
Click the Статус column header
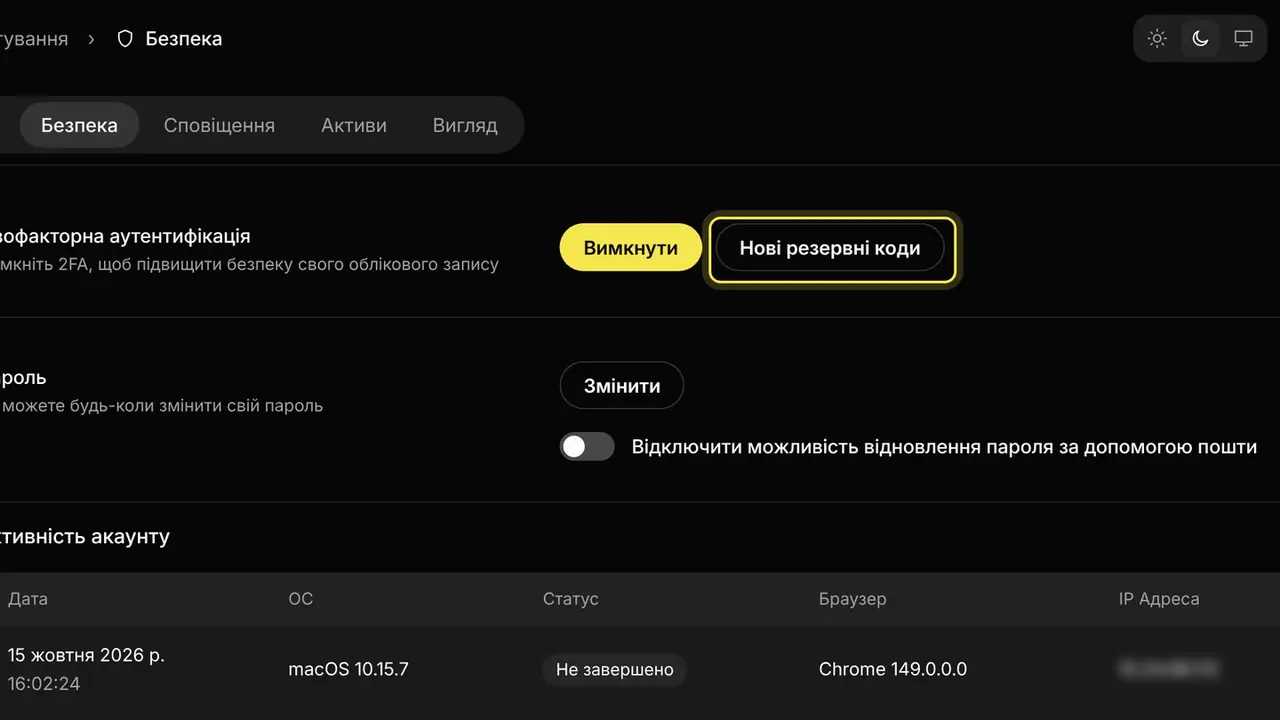571,599
